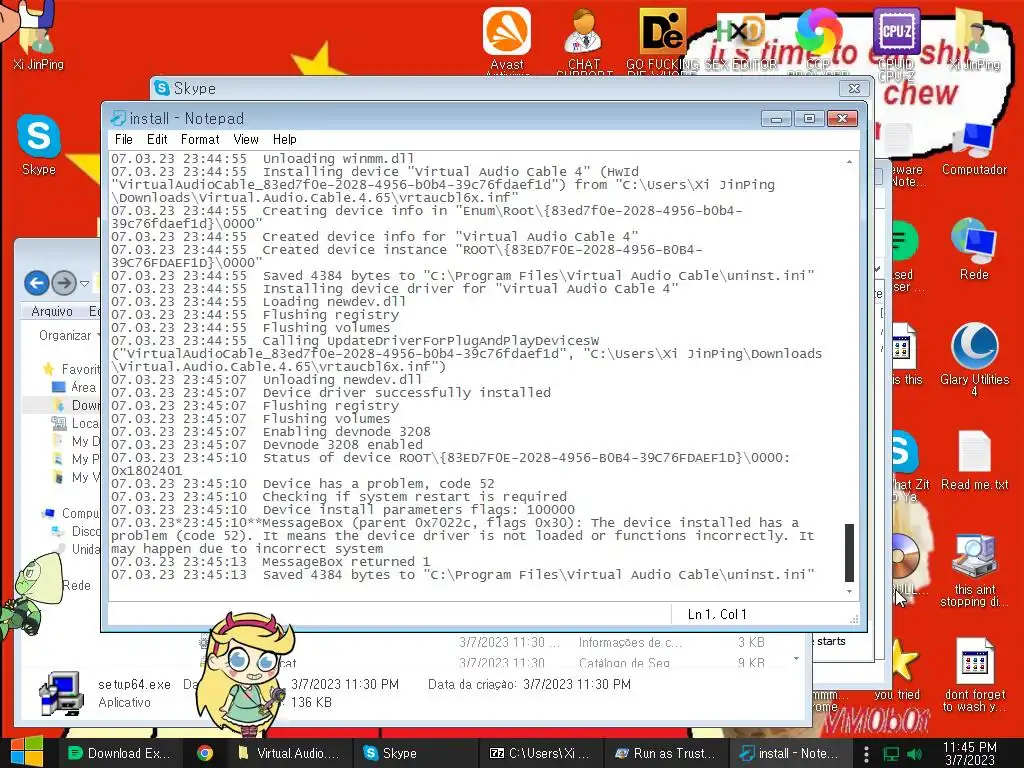Open the De desktop icon
This screenshot has height=768, width=1024.
662,39
